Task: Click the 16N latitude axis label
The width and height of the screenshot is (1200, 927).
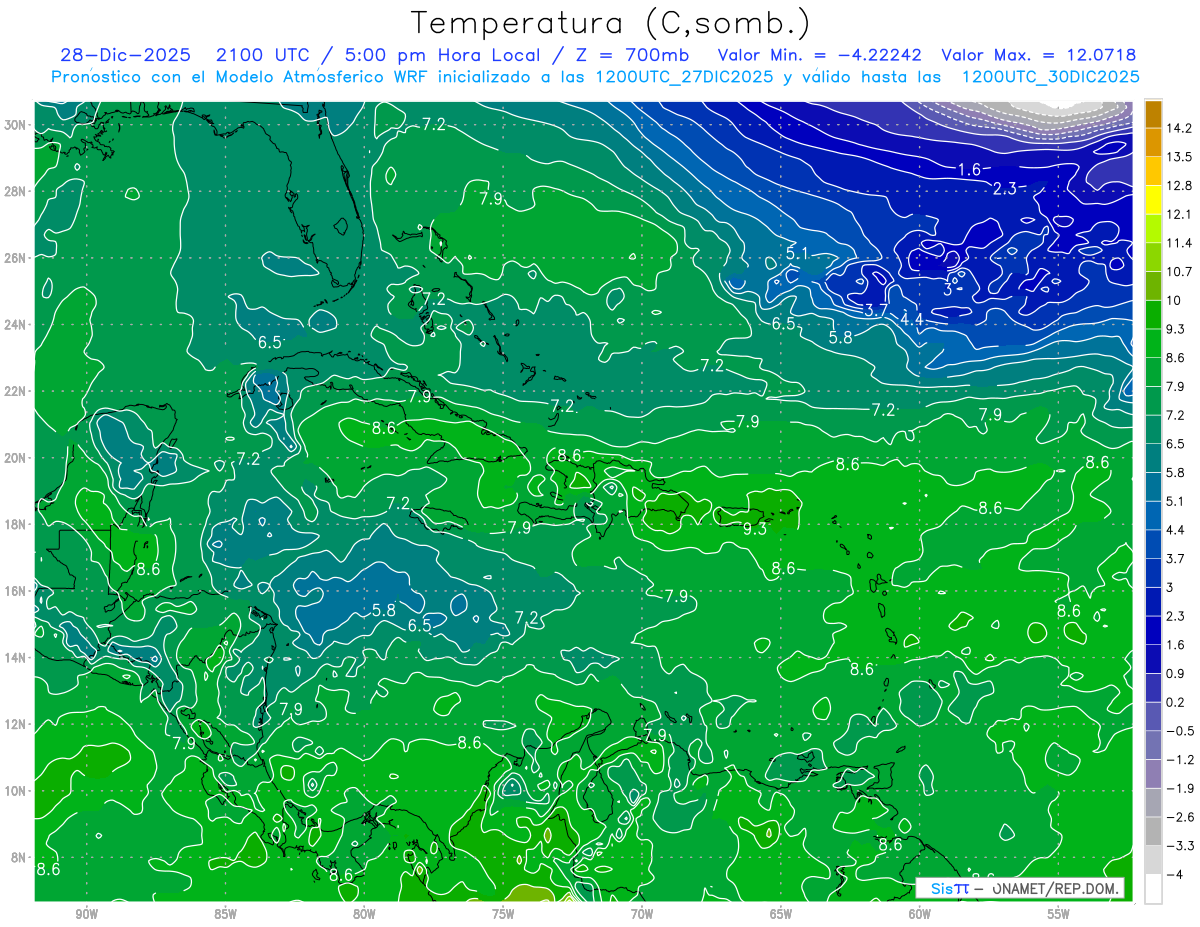Action: 15,591
